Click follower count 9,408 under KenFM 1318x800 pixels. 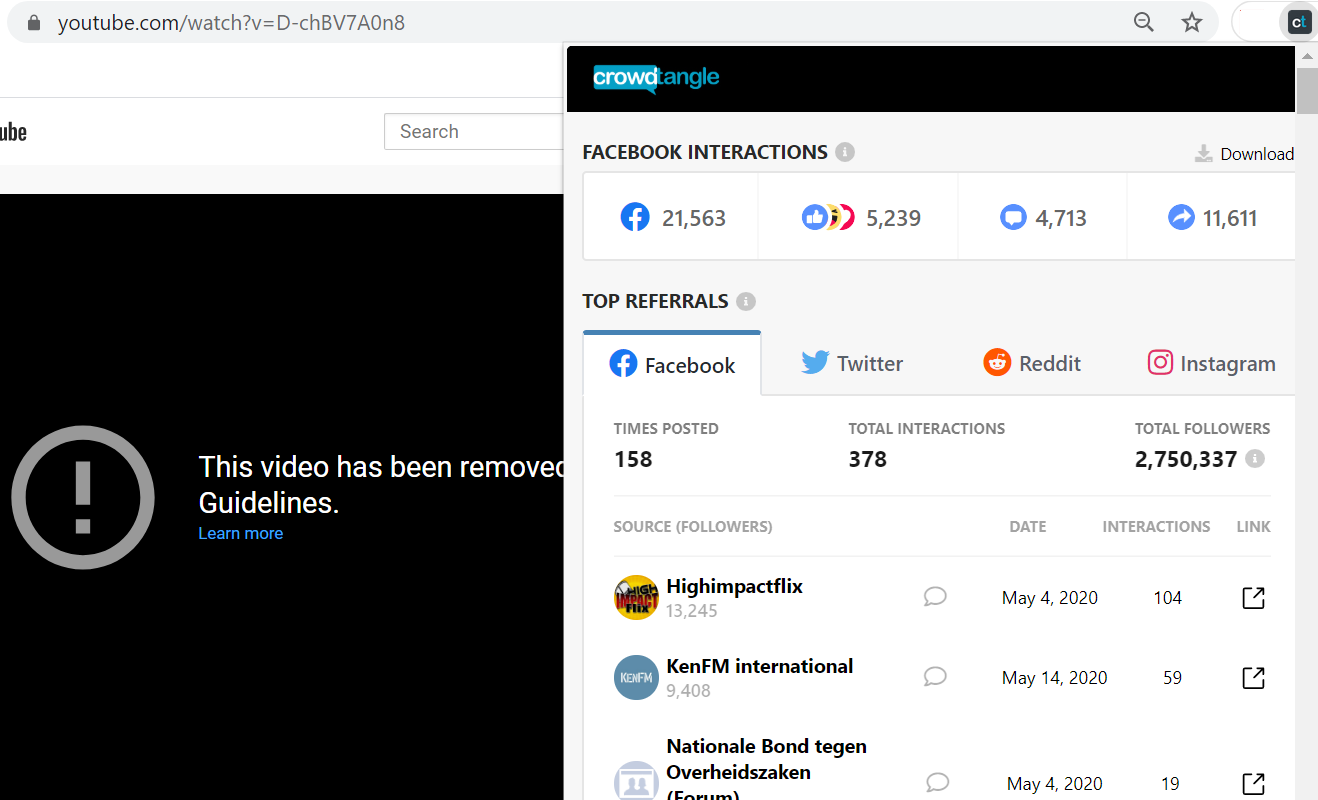coord(688,690)
